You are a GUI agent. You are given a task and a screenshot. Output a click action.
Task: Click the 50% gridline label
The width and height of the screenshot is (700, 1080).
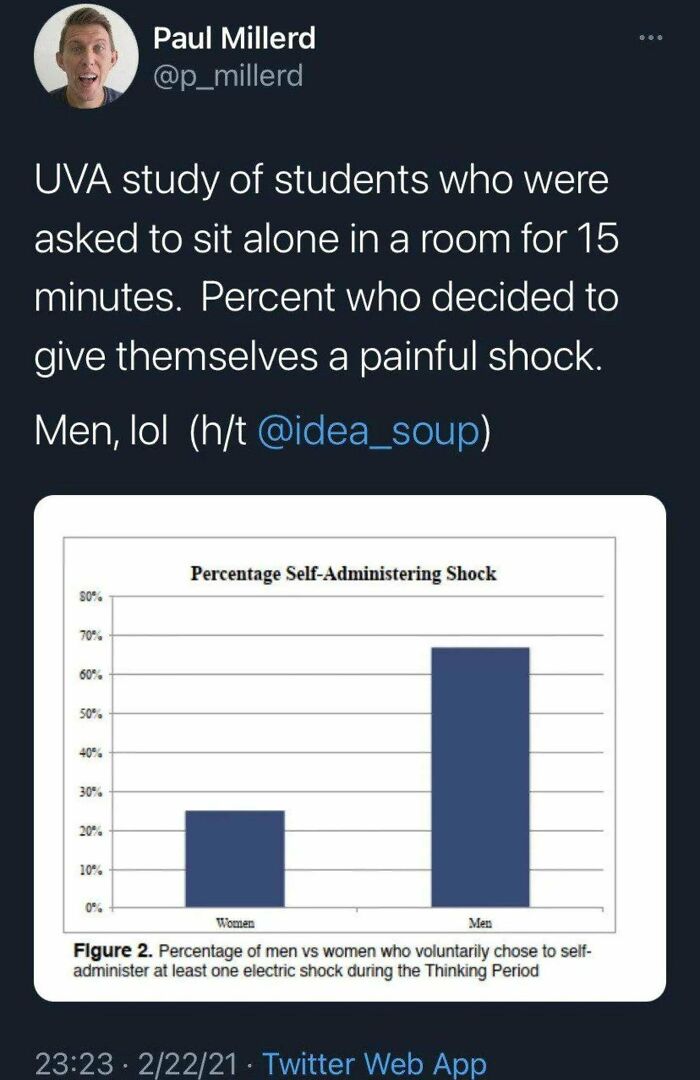pyautogui.click(x=91, y=714)
